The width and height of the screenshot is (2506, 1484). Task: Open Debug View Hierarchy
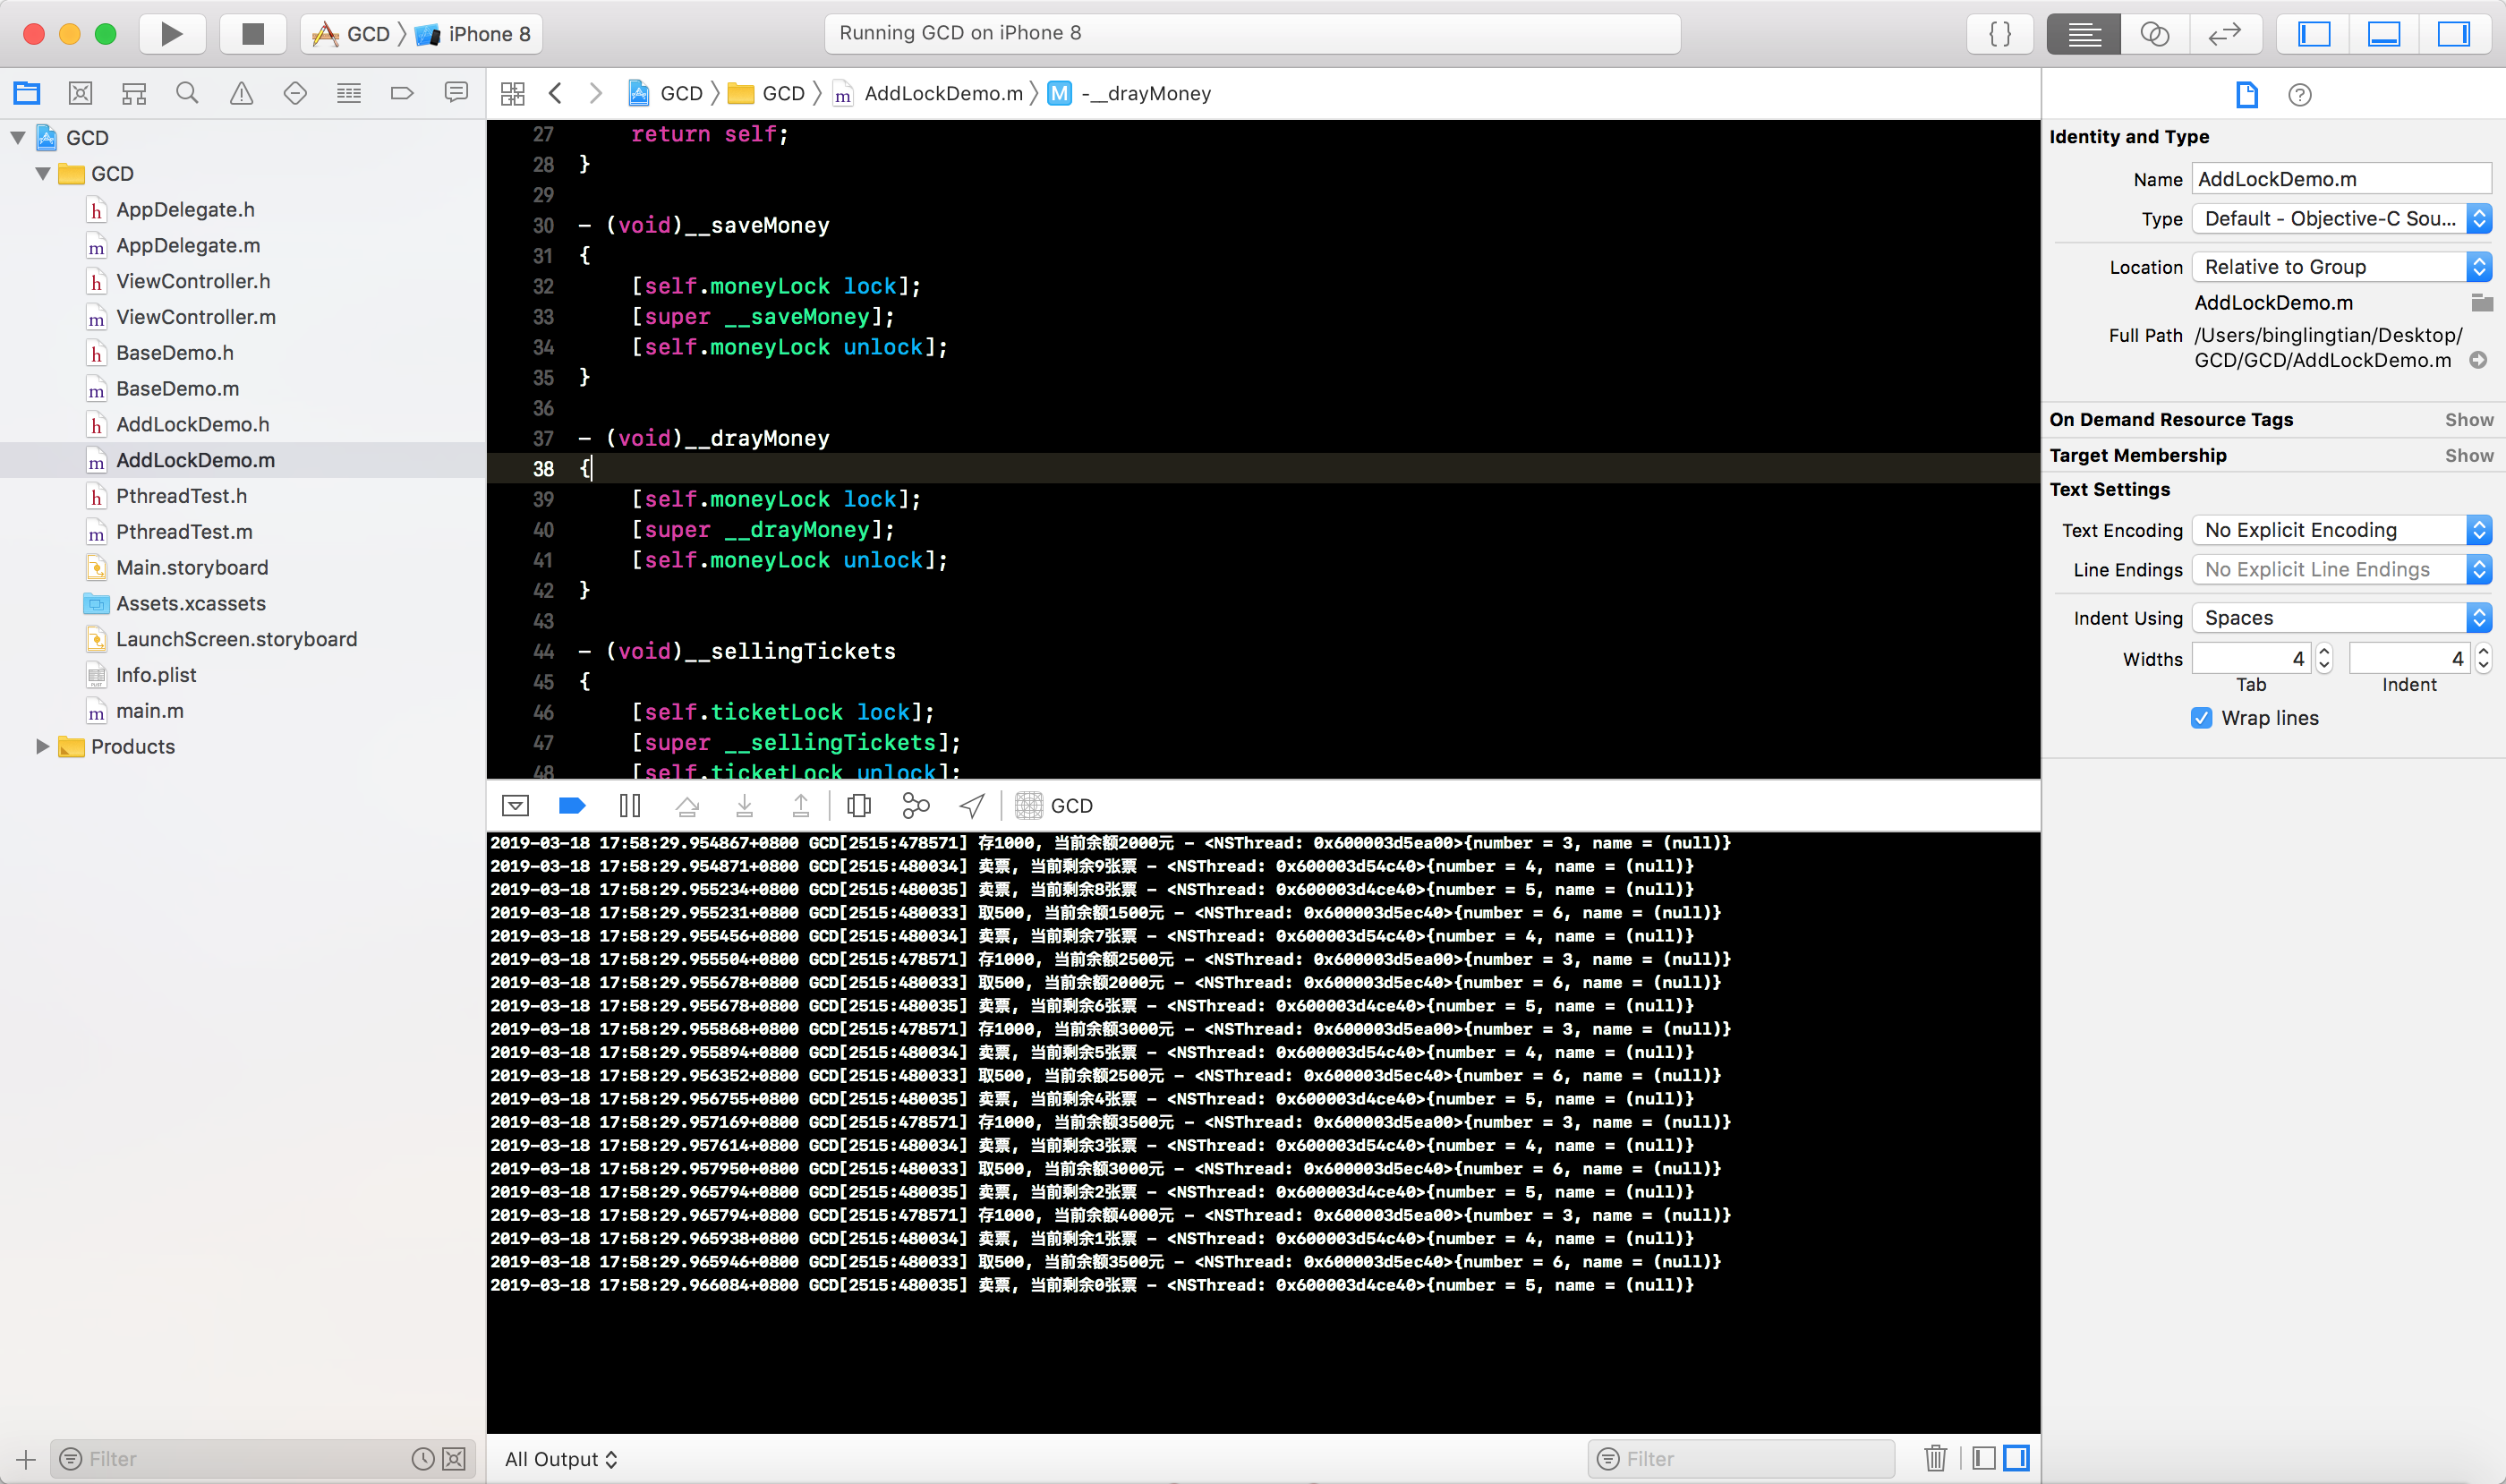(x=859, y=806)
